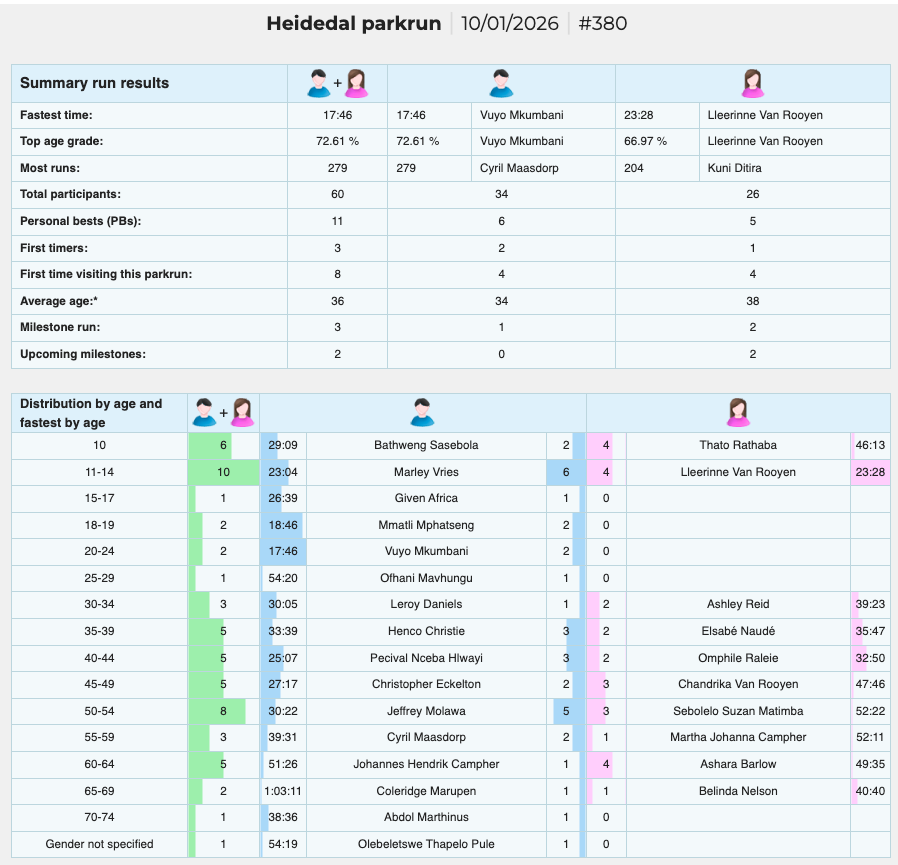
Task: Select Marley Vries in the 11-14 row
Action: point(426,472)
